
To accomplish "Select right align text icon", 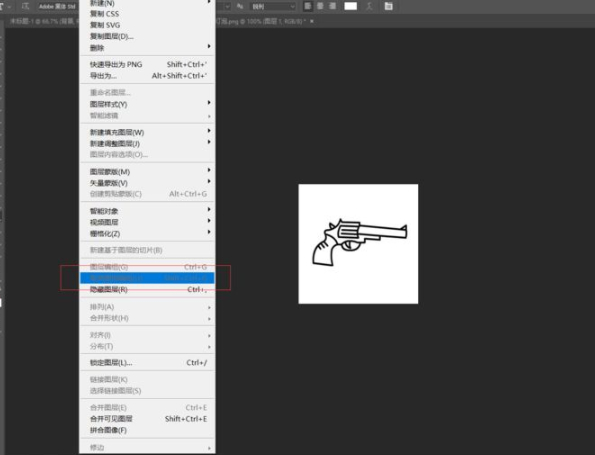I will (332, 6).
